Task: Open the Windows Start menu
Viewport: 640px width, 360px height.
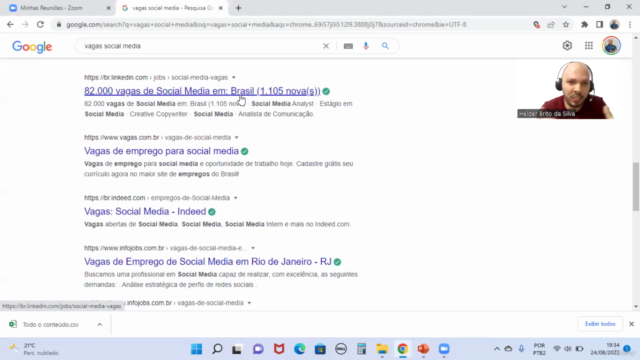Action: coord(196,349)
